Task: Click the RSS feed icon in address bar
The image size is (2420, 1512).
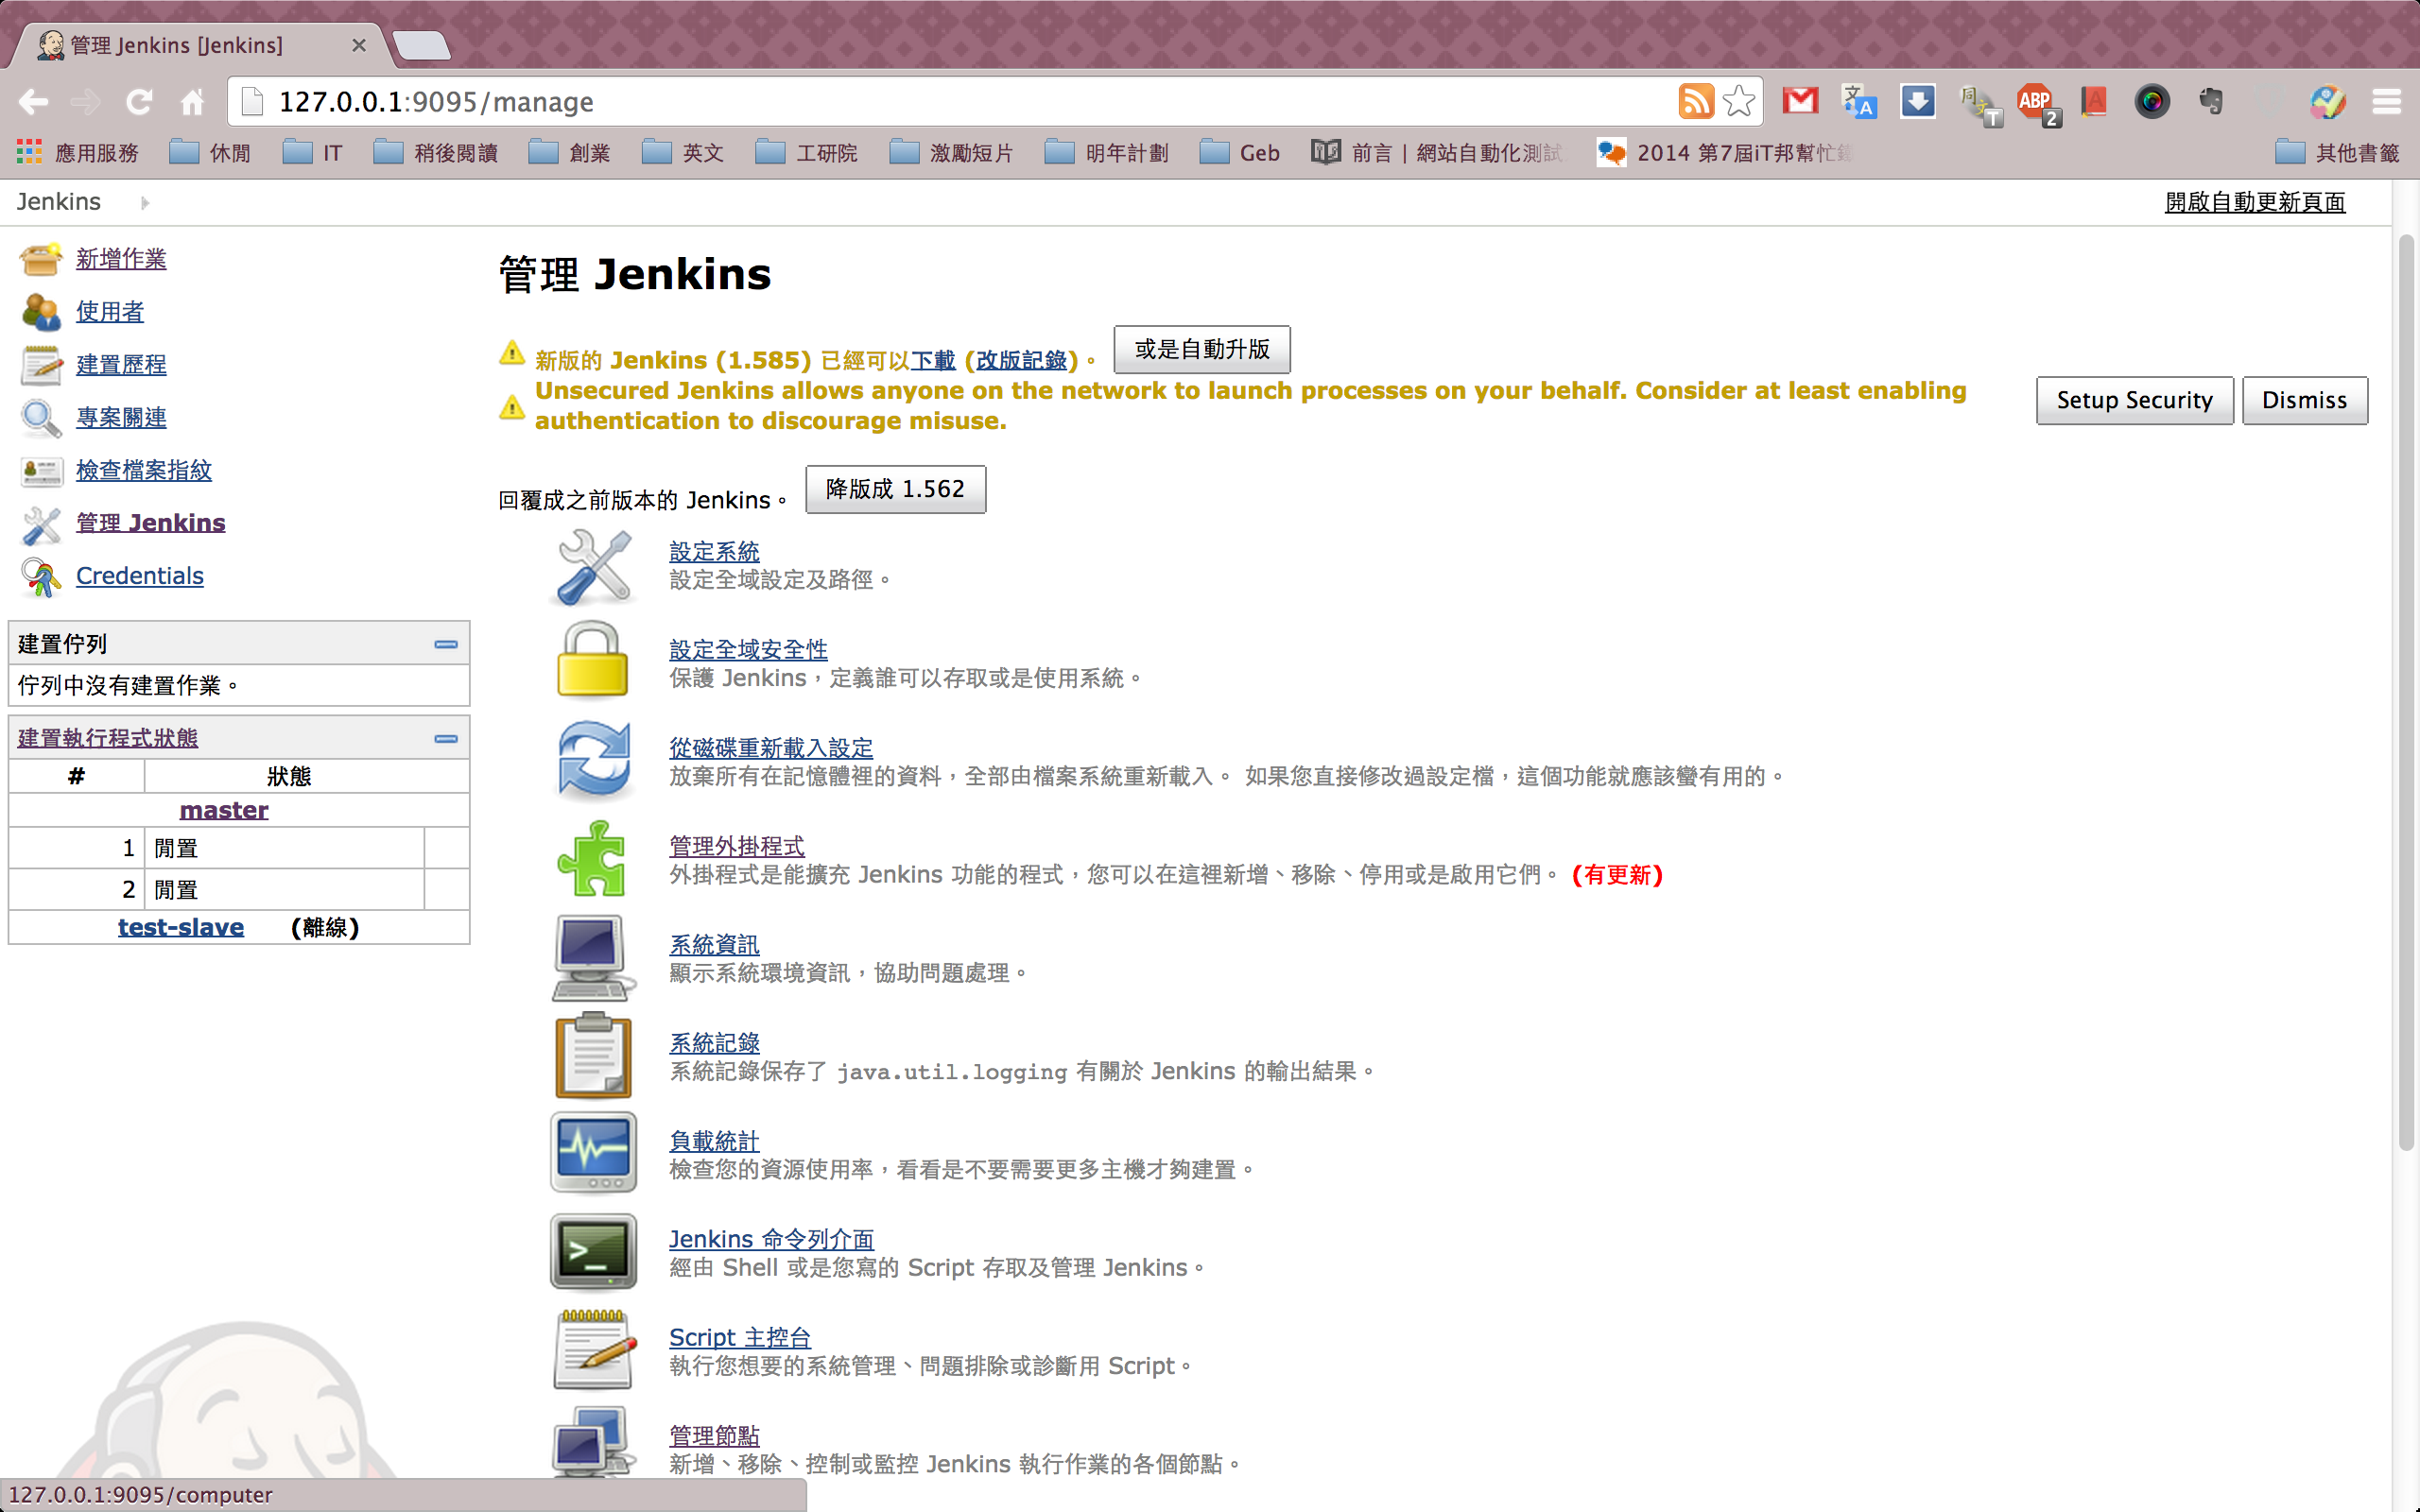Action: click(x=1696, y=101)
